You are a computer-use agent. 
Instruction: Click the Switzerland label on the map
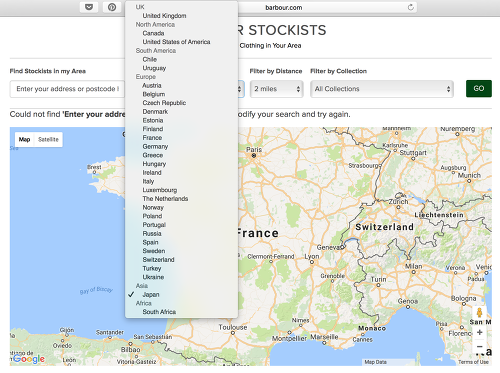coord(385,227)
